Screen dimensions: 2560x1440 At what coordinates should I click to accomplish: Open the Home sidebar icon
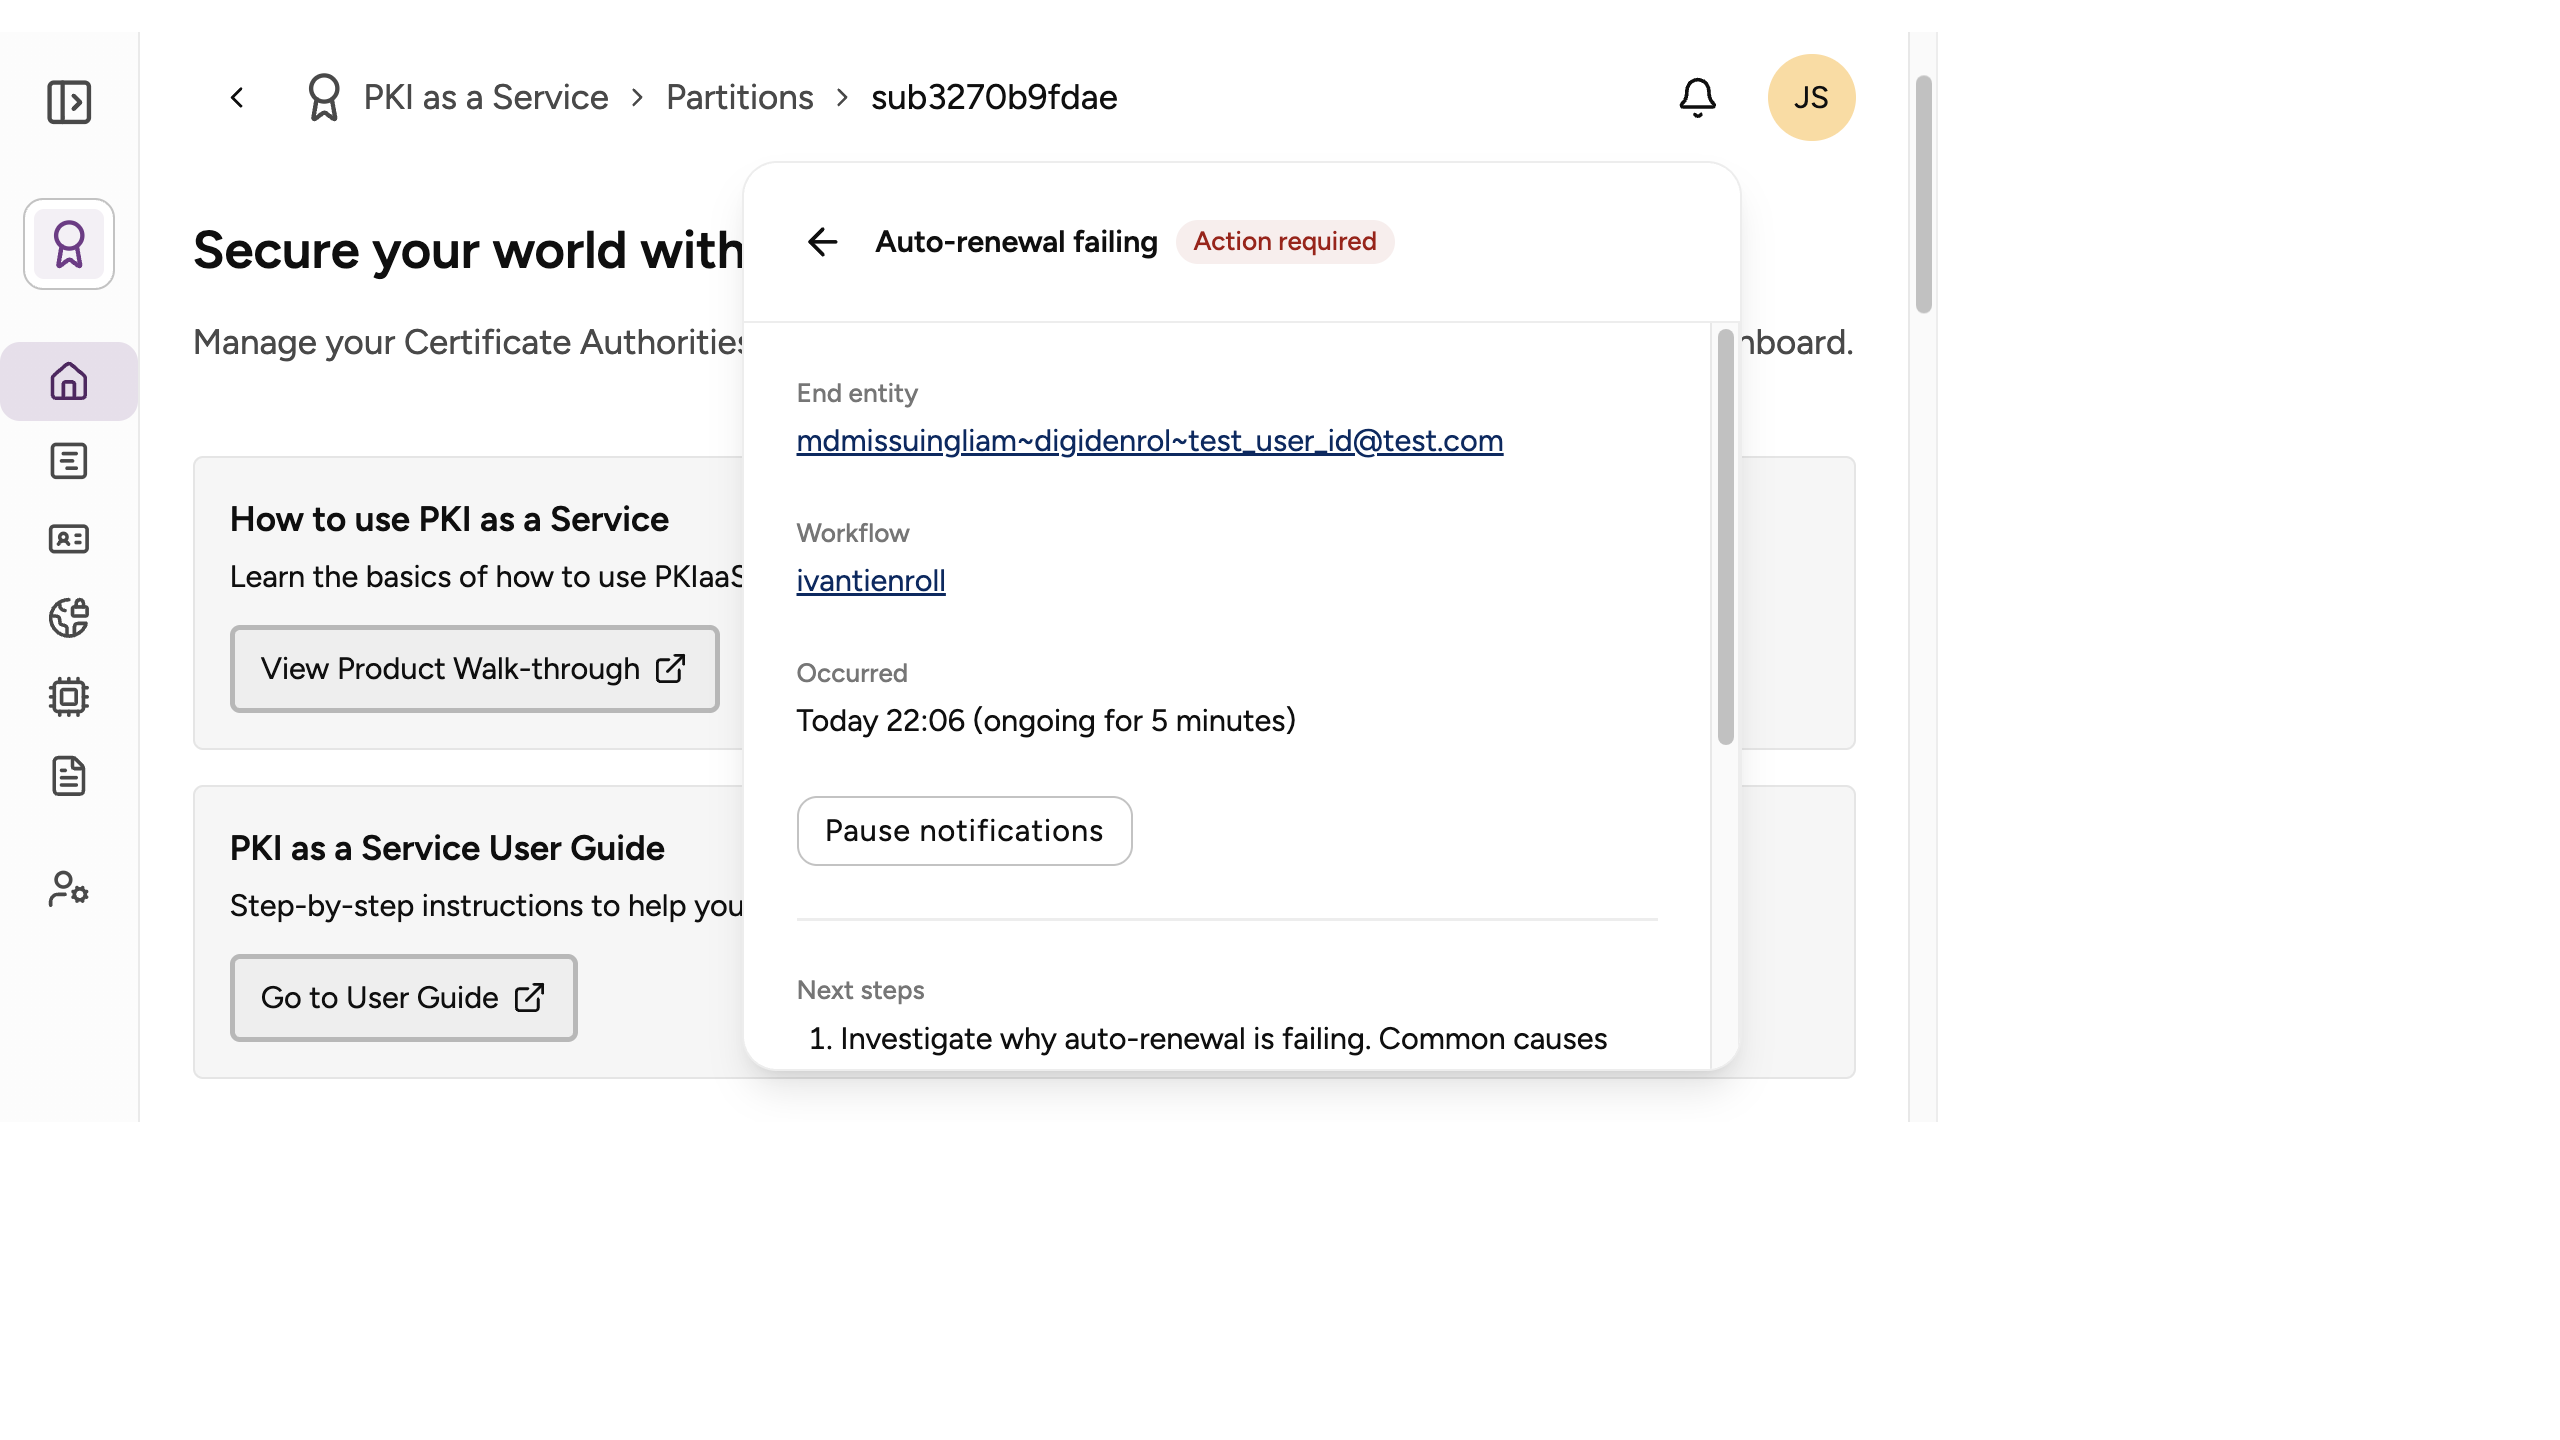tap(69, 381)
